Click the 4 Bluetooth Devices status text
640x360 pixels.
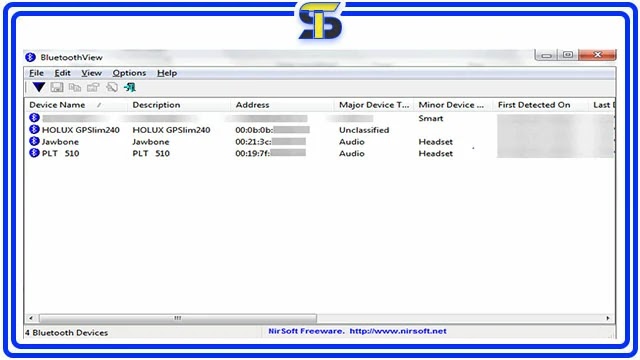pos(67,333)
